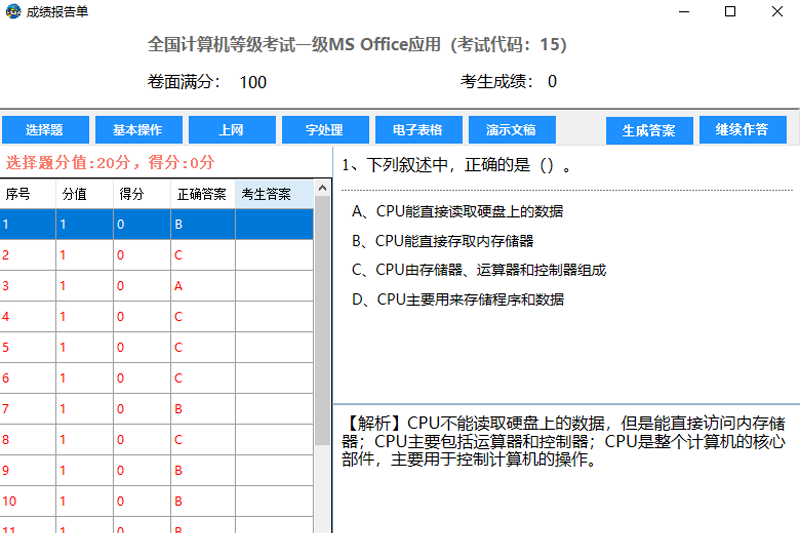
Task: Switch to the 字处理 section
Action: click(x=325, y=130)
